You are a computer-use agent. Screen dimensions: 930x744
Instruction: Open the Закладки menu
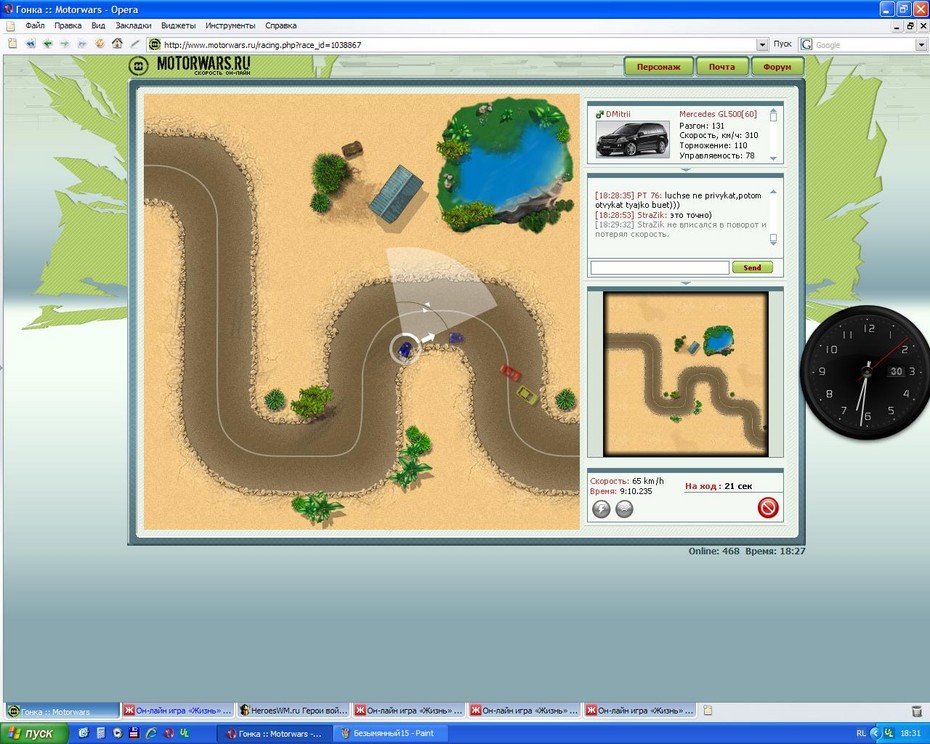point(133,26)
